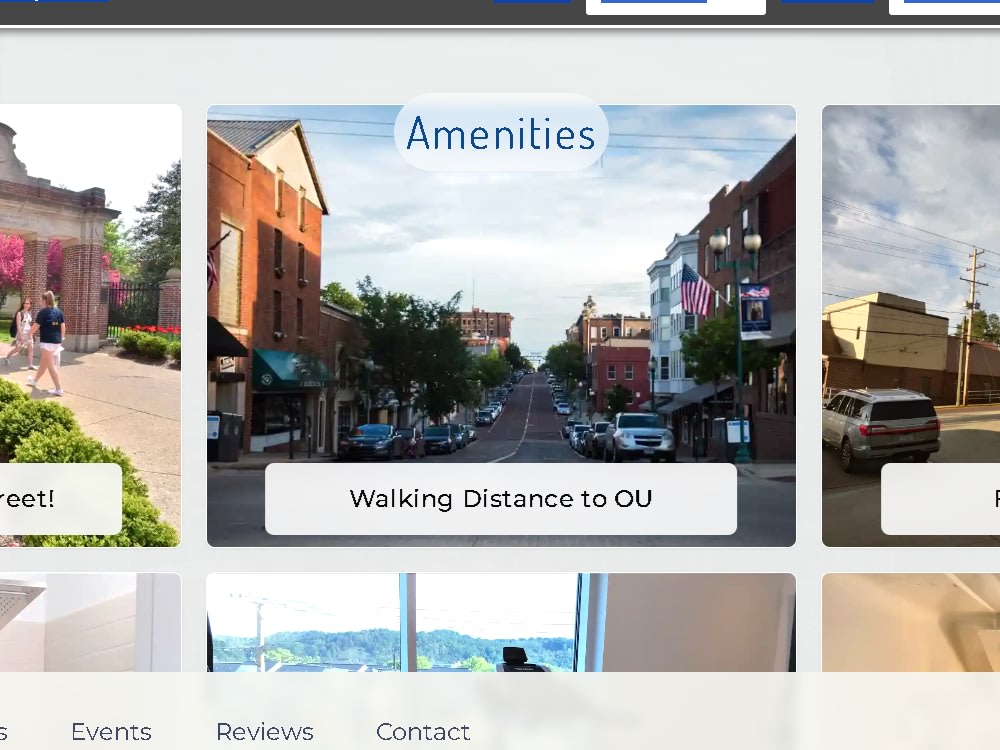The width and height of the screenshot is (1000, 750).
Task: Open the white bathroom shower photo card
Action: (x=91, y=622)
